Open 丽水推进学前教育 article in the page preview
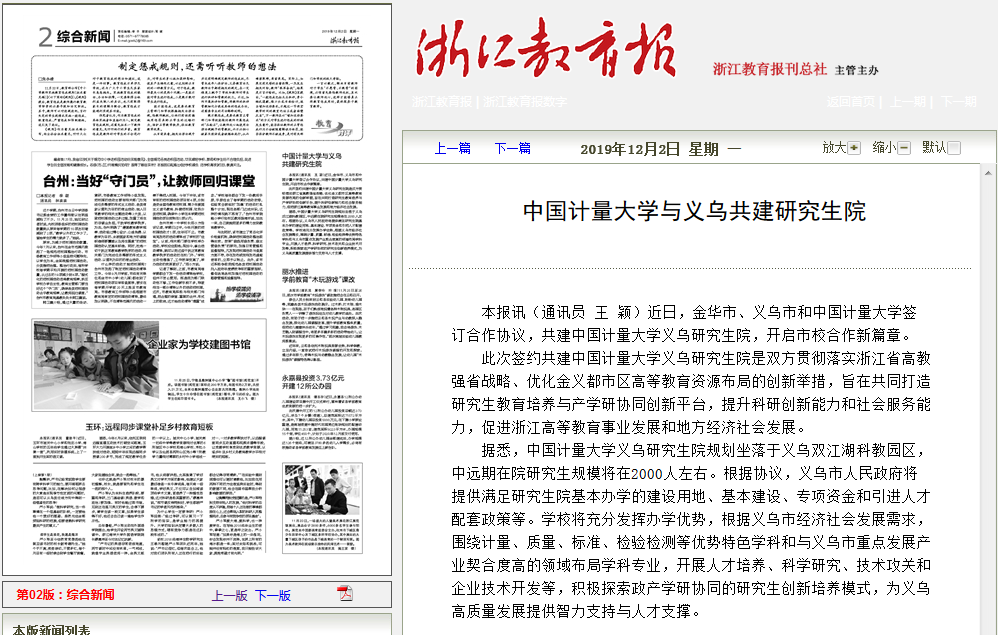This screenshot has height=635, width=998. (313, 276)
